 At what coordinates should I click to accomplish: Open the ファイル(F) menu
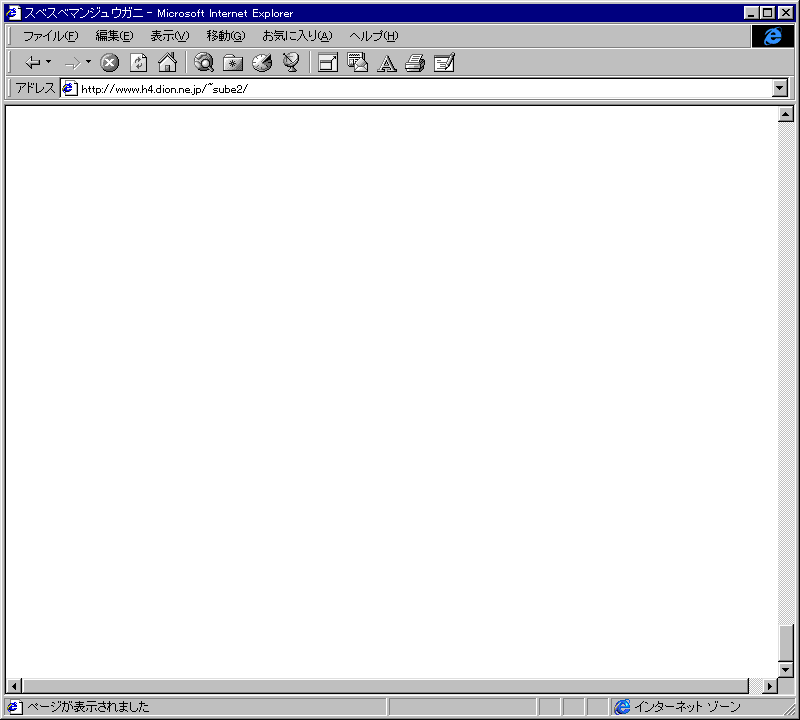51,36
